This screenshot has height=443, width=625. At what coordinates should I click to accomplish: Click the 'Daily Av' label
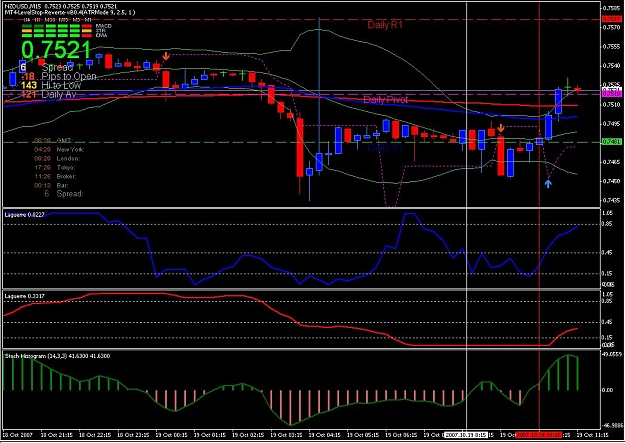(x=59, y=95)
